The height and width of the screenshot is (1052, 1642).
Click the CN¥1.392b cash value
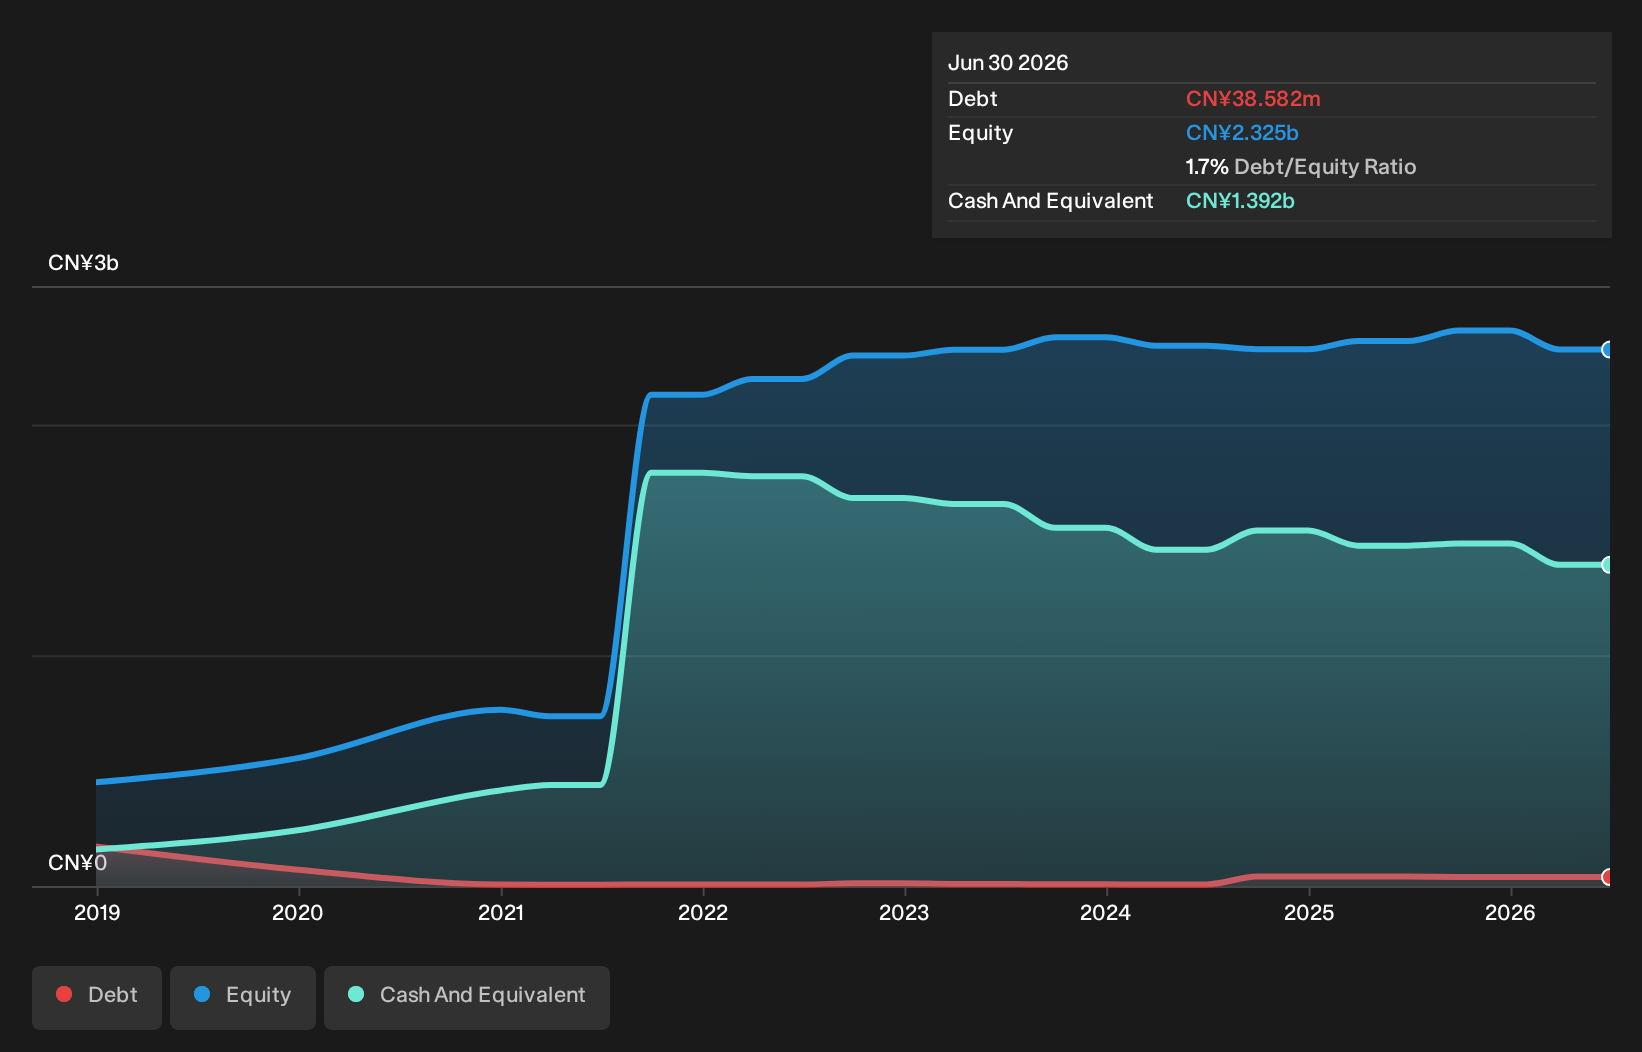[1240, 201]
